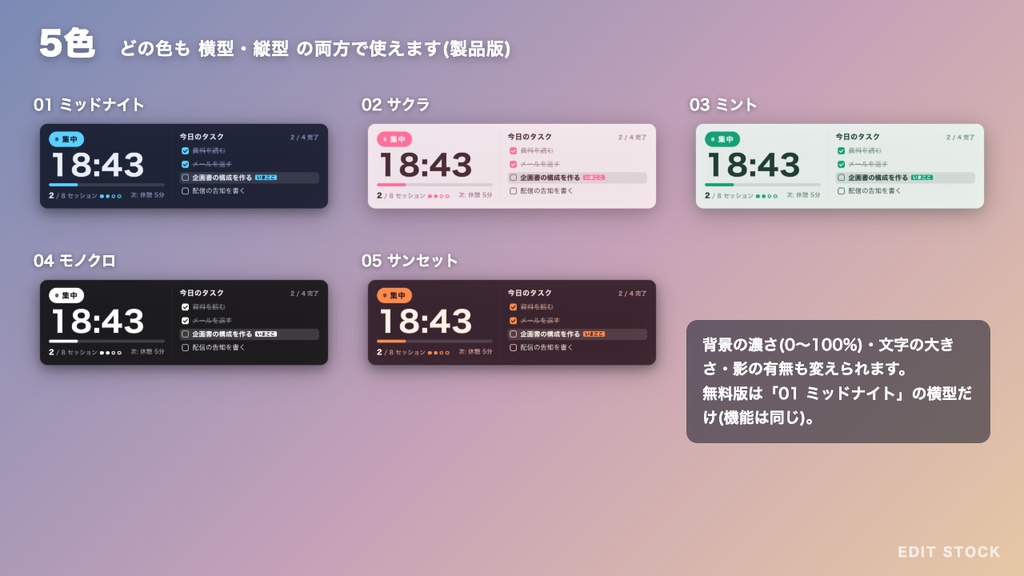Click the blue timer progress bar in ミッドナイト

106,185
